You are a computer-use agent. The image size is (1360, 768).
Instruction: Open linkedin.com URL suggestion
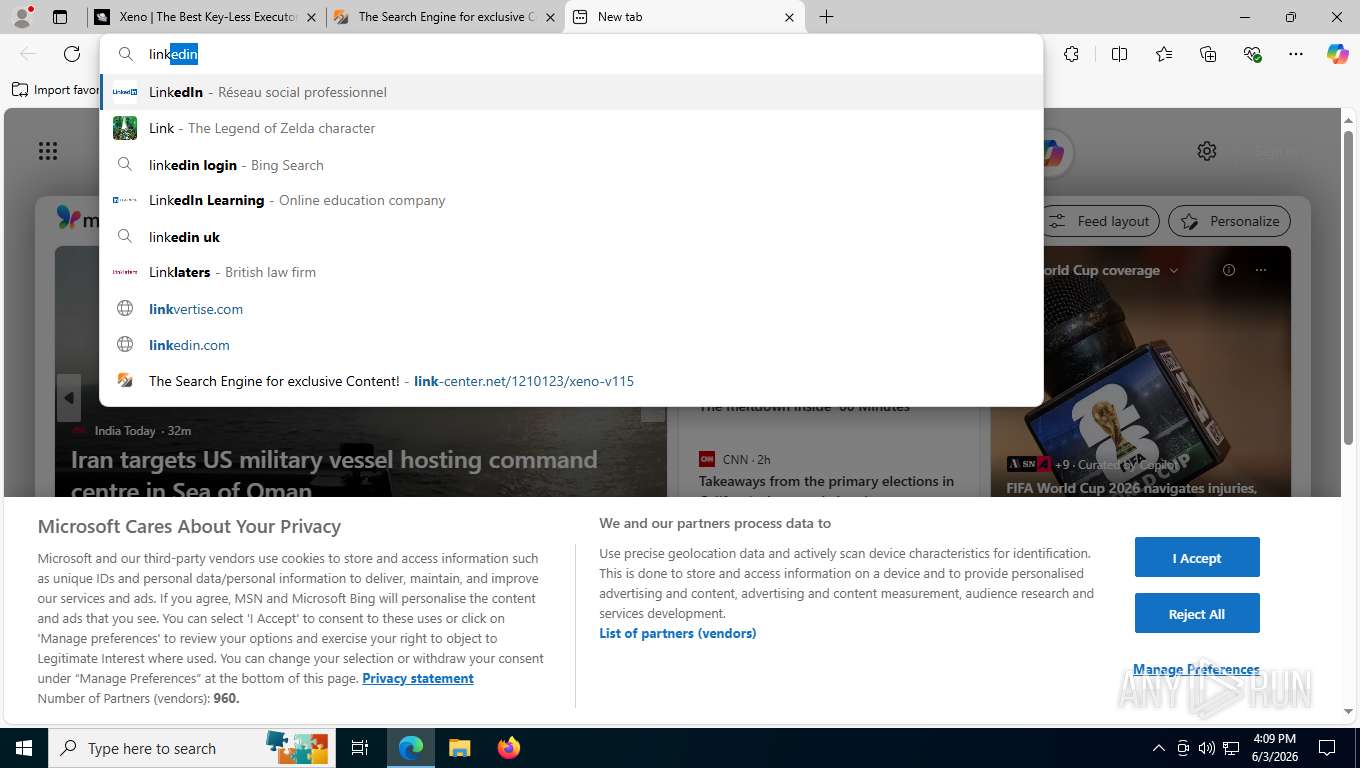click(x=571, y=345)
